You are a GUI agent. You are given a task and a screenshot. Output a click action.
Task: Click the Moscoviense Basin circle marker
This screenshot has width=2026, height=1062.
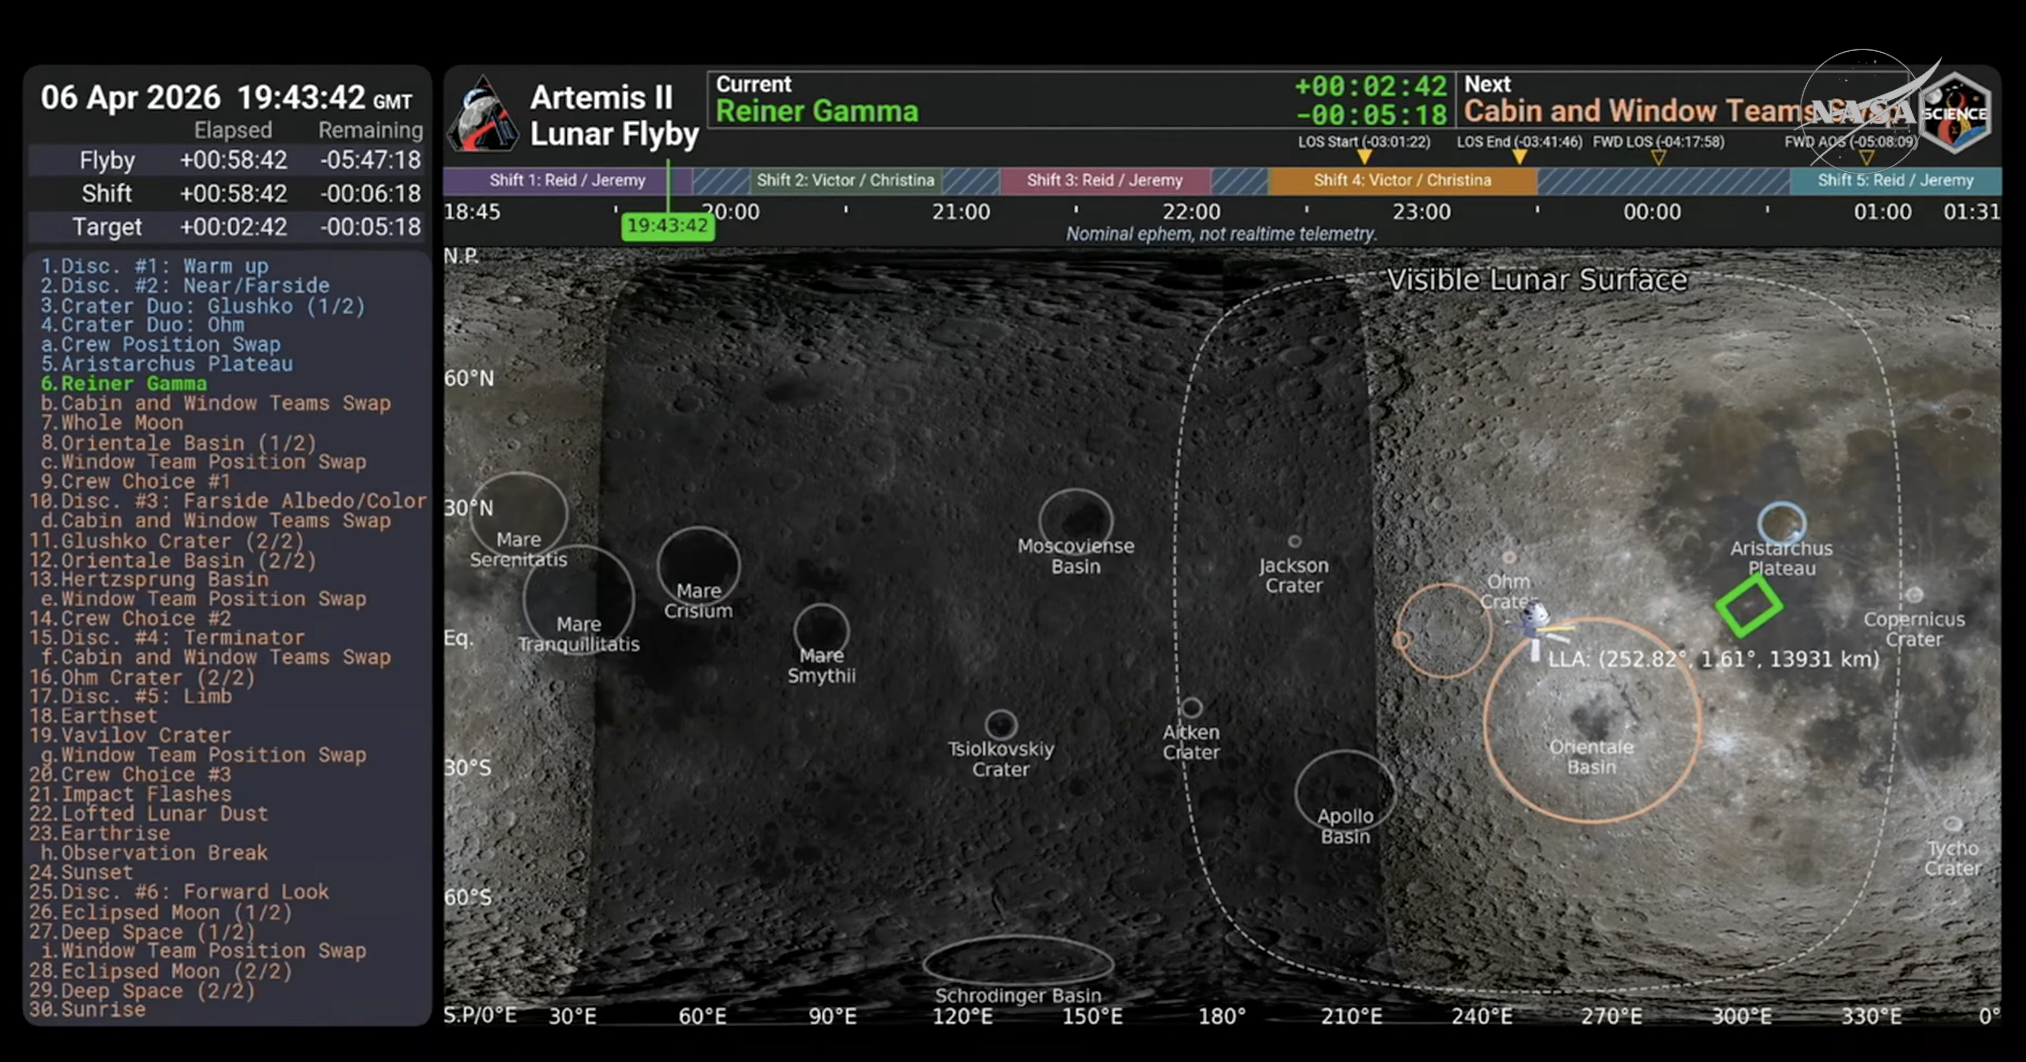click(x=1075, y=518)
